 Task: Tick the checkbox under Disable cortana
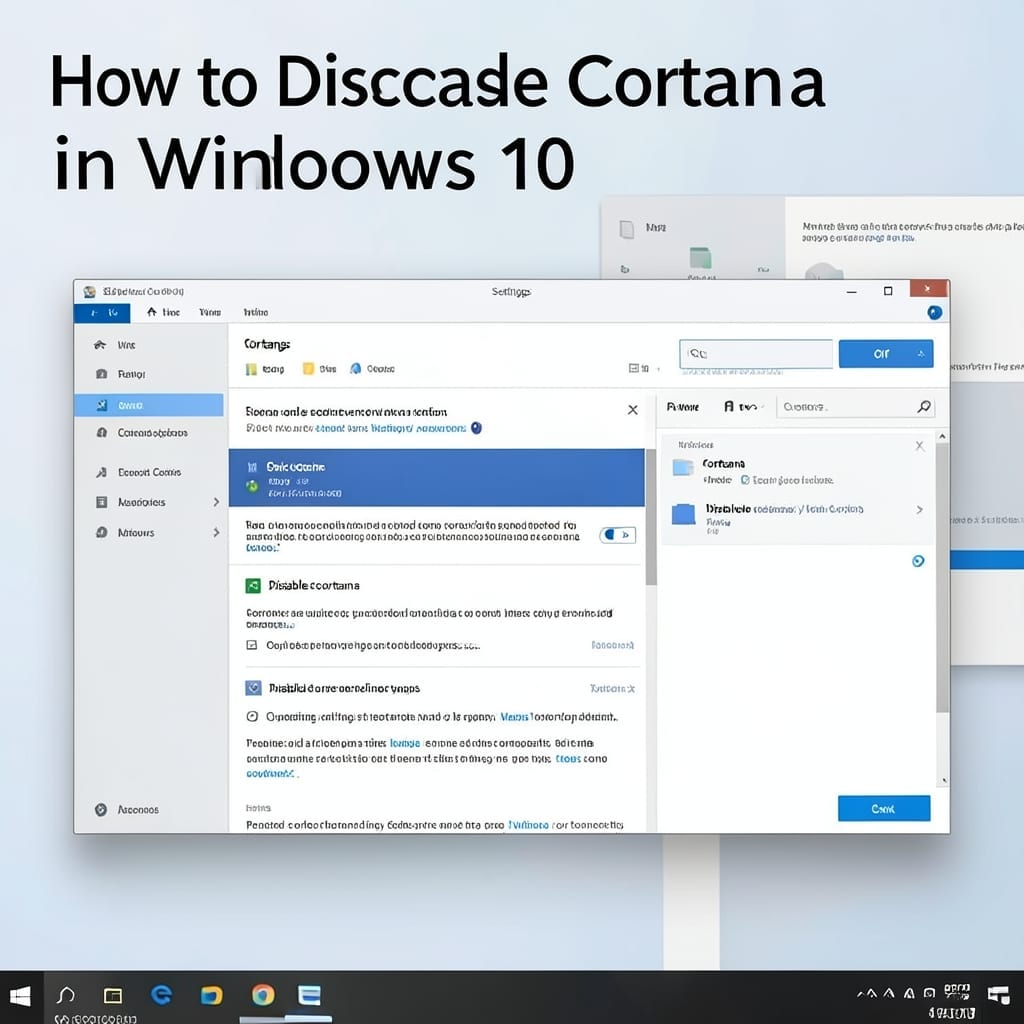tap(251, 645)
